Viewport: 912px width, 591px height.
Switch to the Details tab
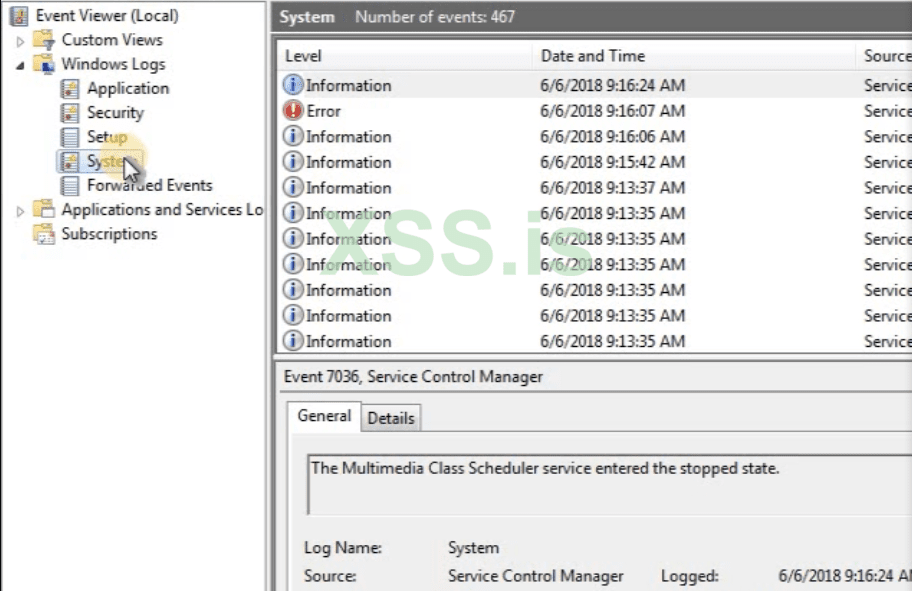[390, 418]
